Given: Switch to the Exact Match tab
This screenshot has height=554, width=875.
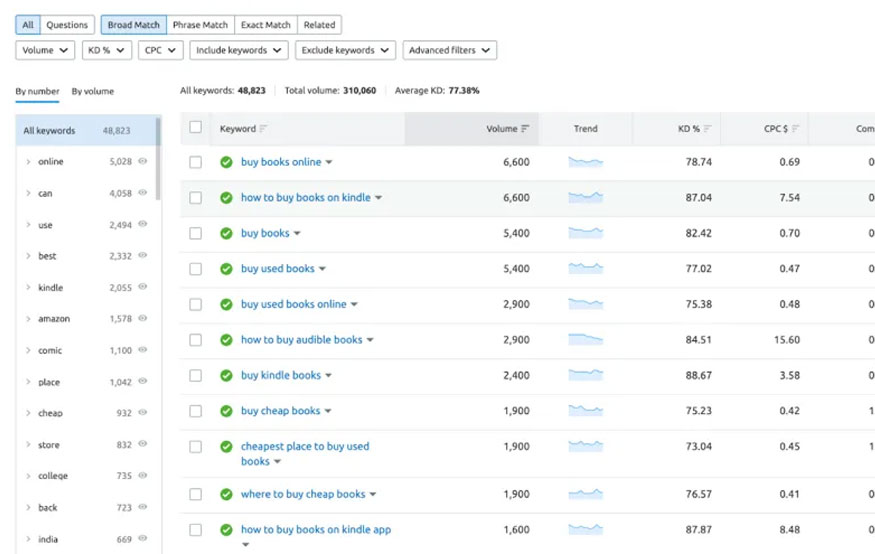Looking at the screenshot, I should pyautogui.click(x=266, y=25).
